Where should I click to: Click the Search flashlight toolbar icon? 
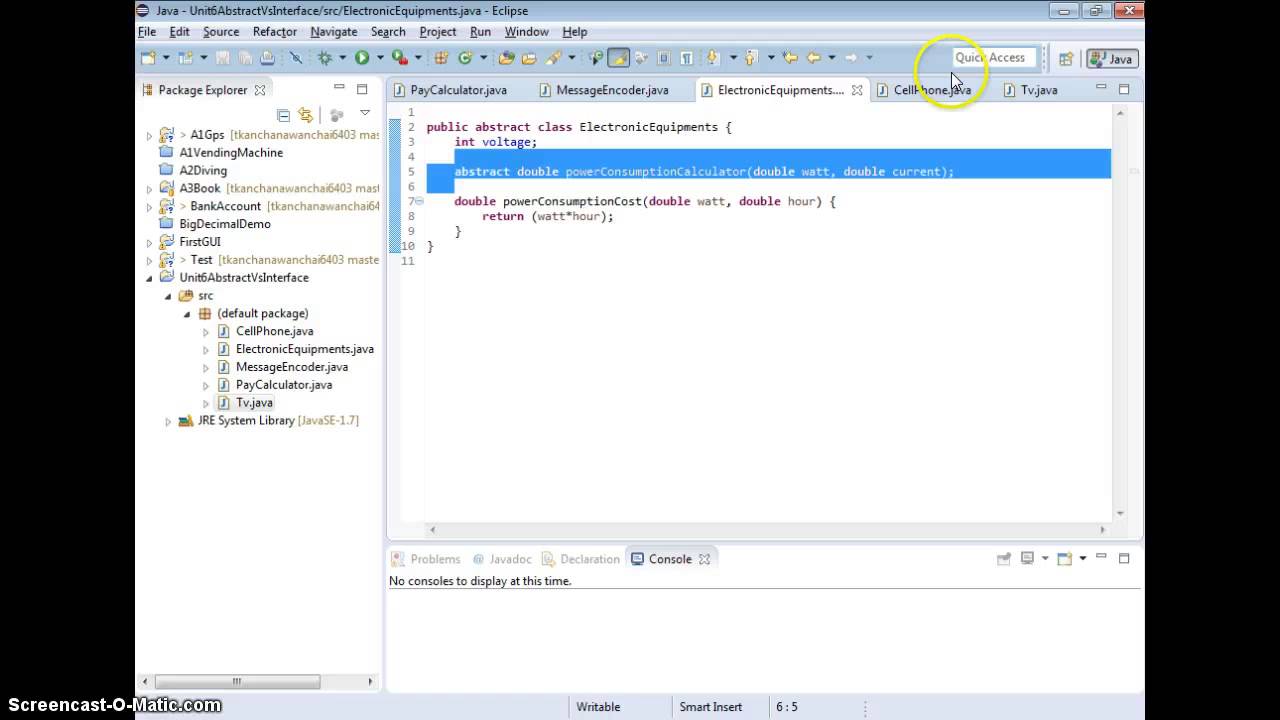click(x=553, y=58)
